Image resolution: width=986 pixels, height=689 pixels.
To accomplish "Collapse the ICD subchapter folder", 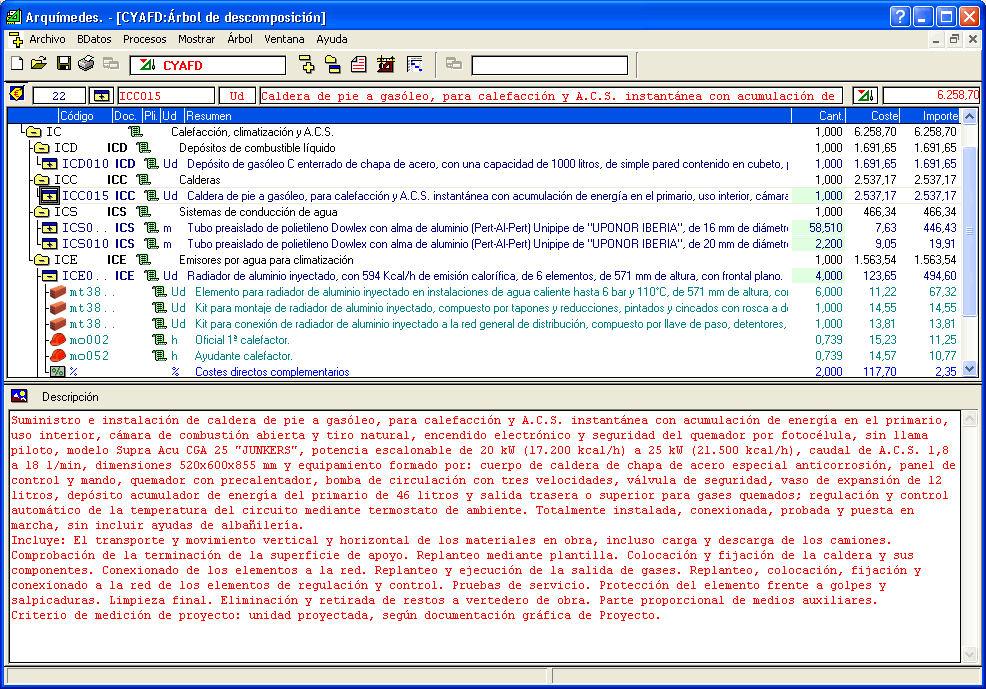I will click(42, 148).
